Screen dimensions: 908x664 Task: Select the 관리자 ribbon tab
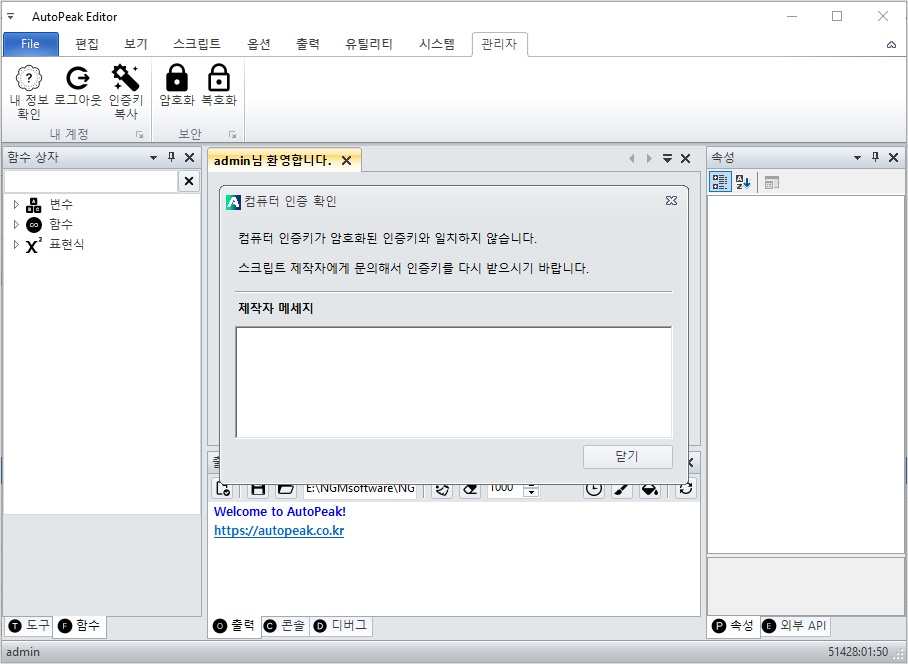[499, 44]
